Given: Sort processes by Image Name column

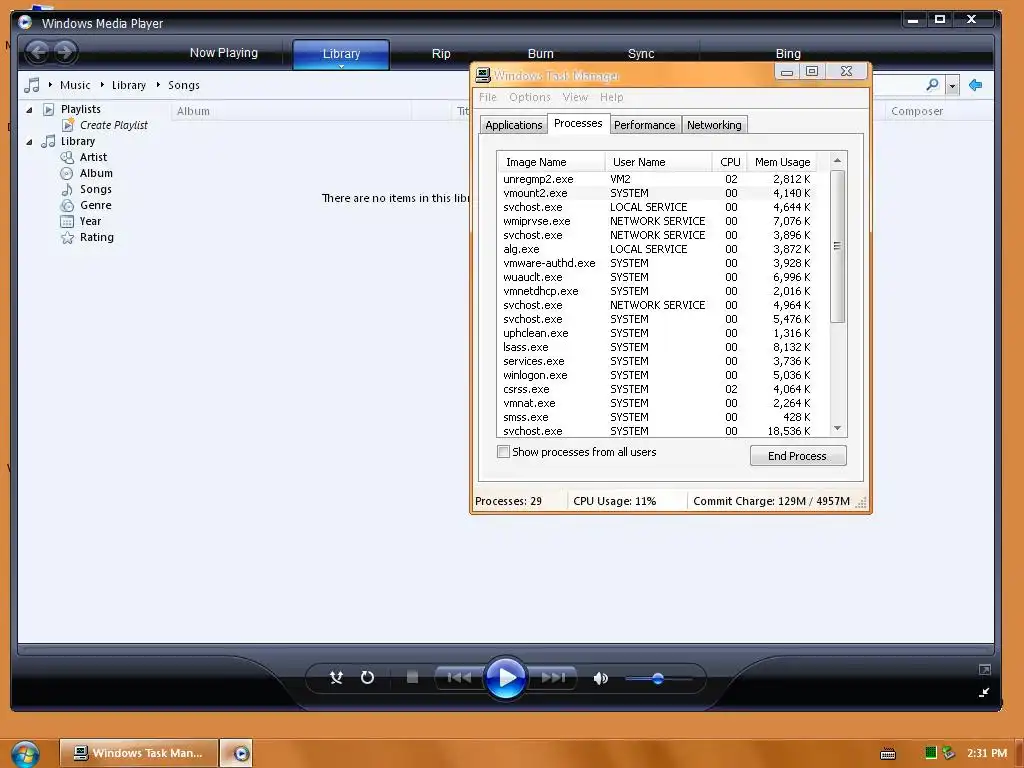Looking at the screenshot, I should (x=551, y=162).
